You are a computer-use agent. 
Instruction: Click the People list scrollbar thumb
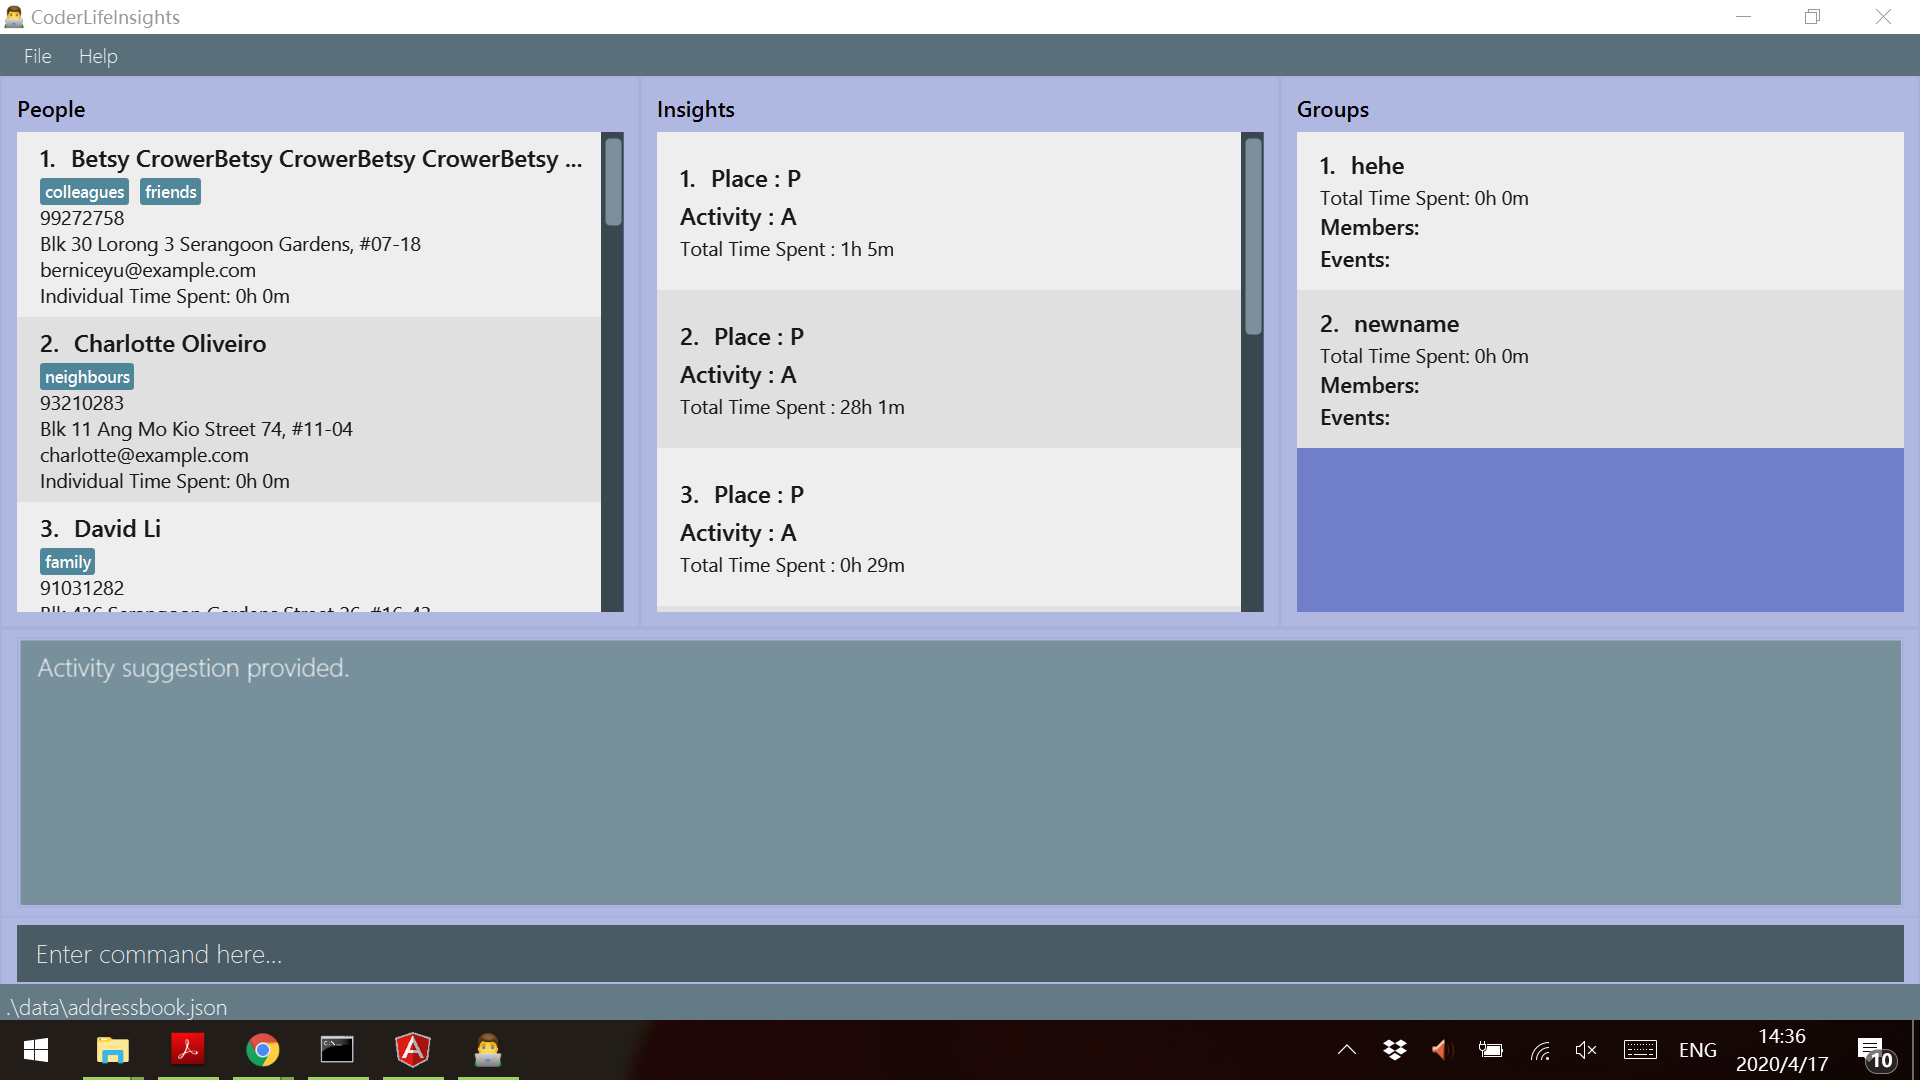pyautogui.click(x=613, y=181)
